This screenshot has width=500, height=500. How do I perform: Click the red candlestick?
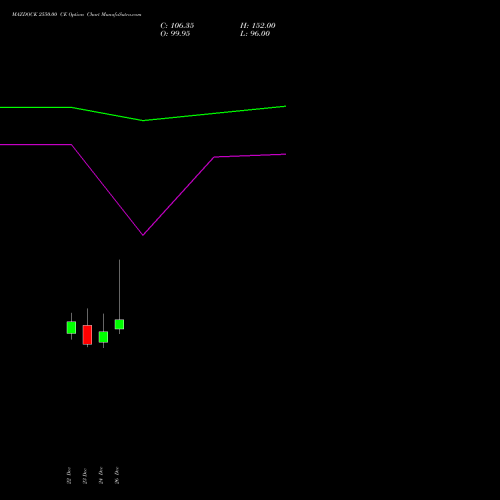87,335
